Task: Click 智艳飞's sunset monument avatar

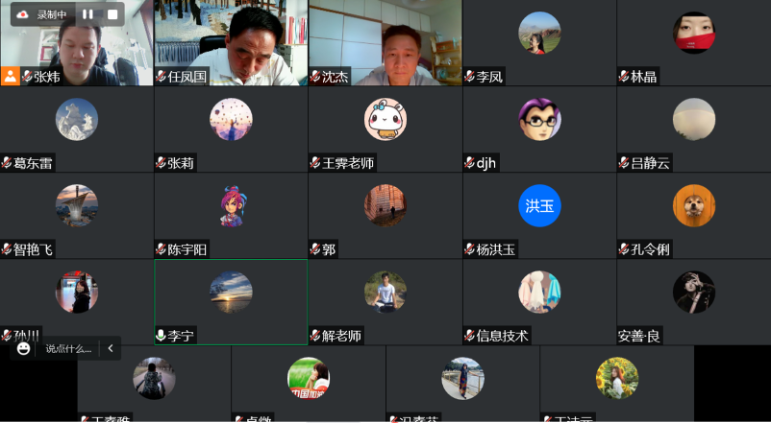Action: (x=77, y=206)
